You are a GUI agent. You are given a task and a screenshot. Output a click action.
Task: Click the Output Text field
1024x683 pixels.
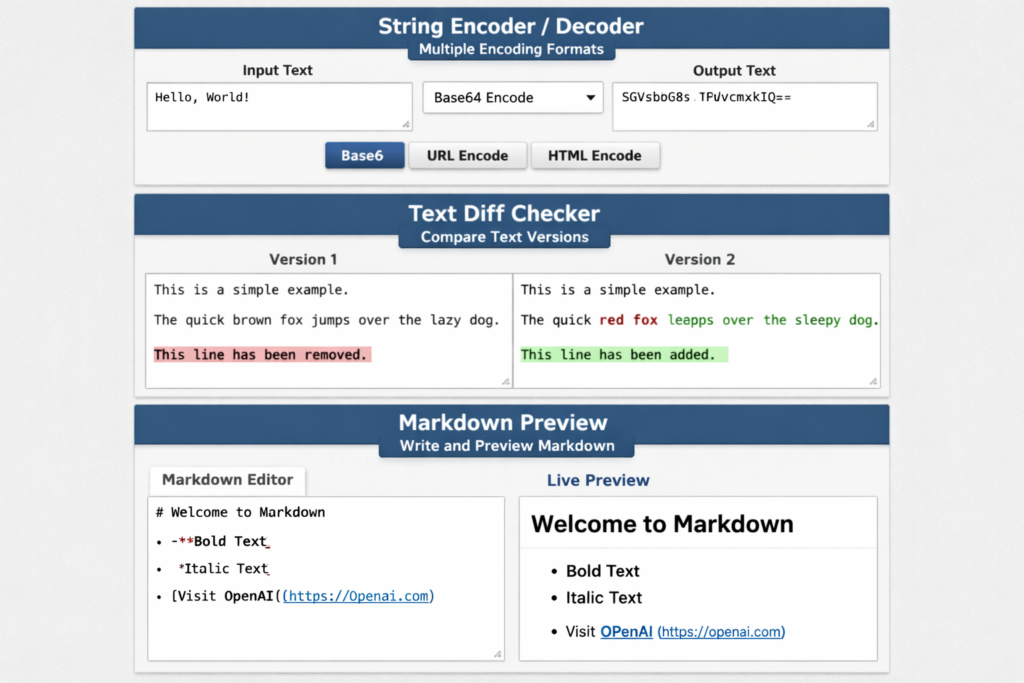coord(743,106)
